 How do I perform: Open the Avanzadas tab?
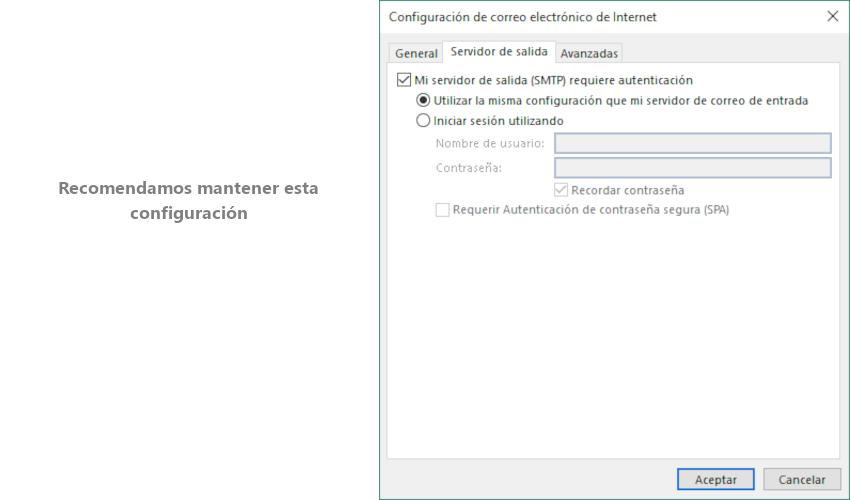589,53
